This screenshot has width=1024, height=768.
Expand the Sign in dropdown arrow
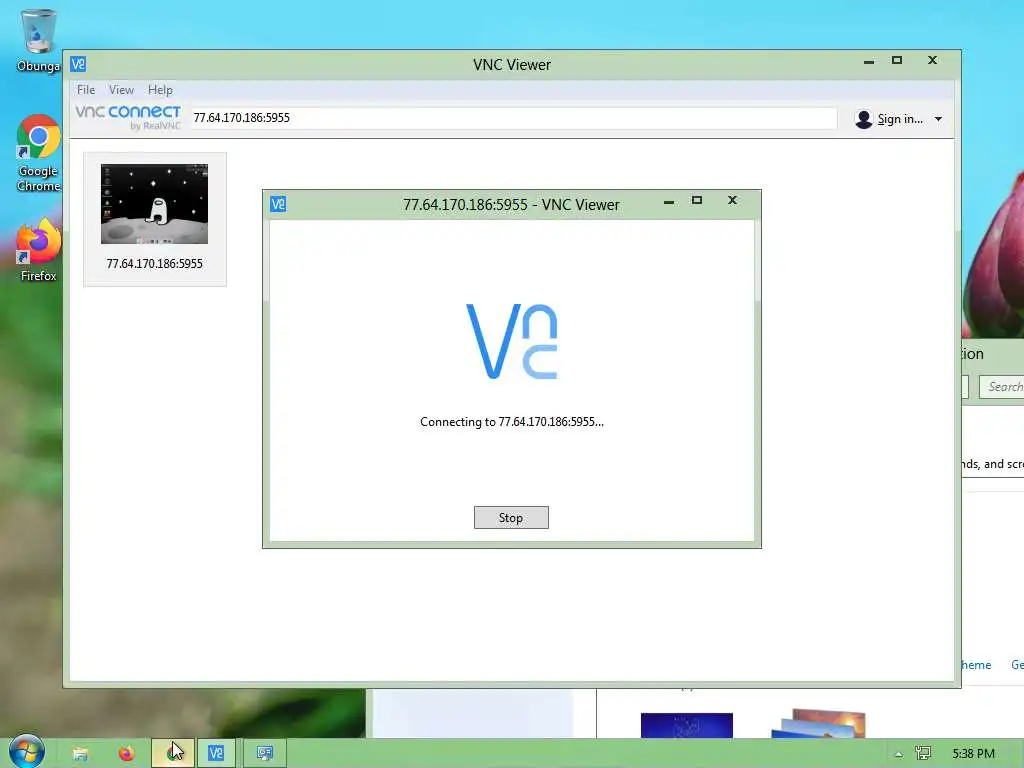[x=938, y=119]
